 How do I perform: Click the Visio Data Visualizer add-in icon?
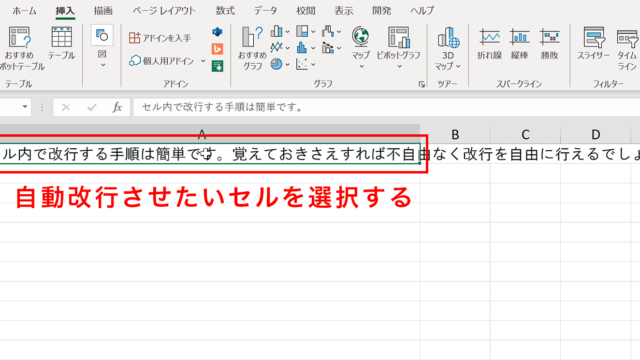tap(217, 32)
